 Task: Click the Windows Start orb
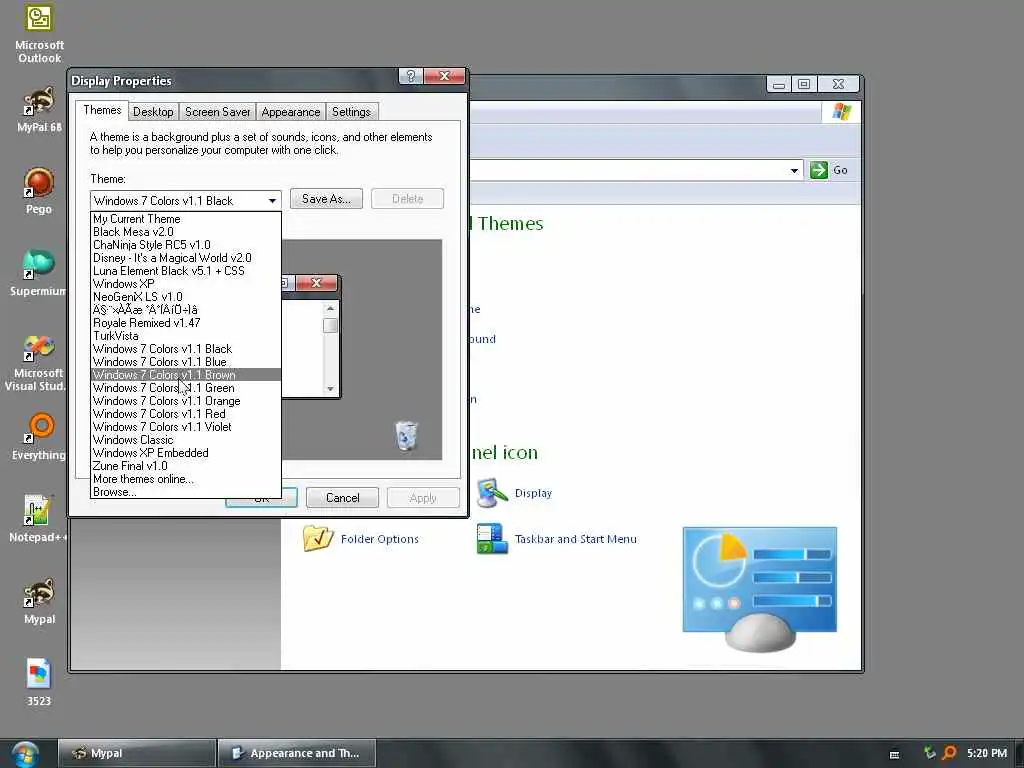25,754
